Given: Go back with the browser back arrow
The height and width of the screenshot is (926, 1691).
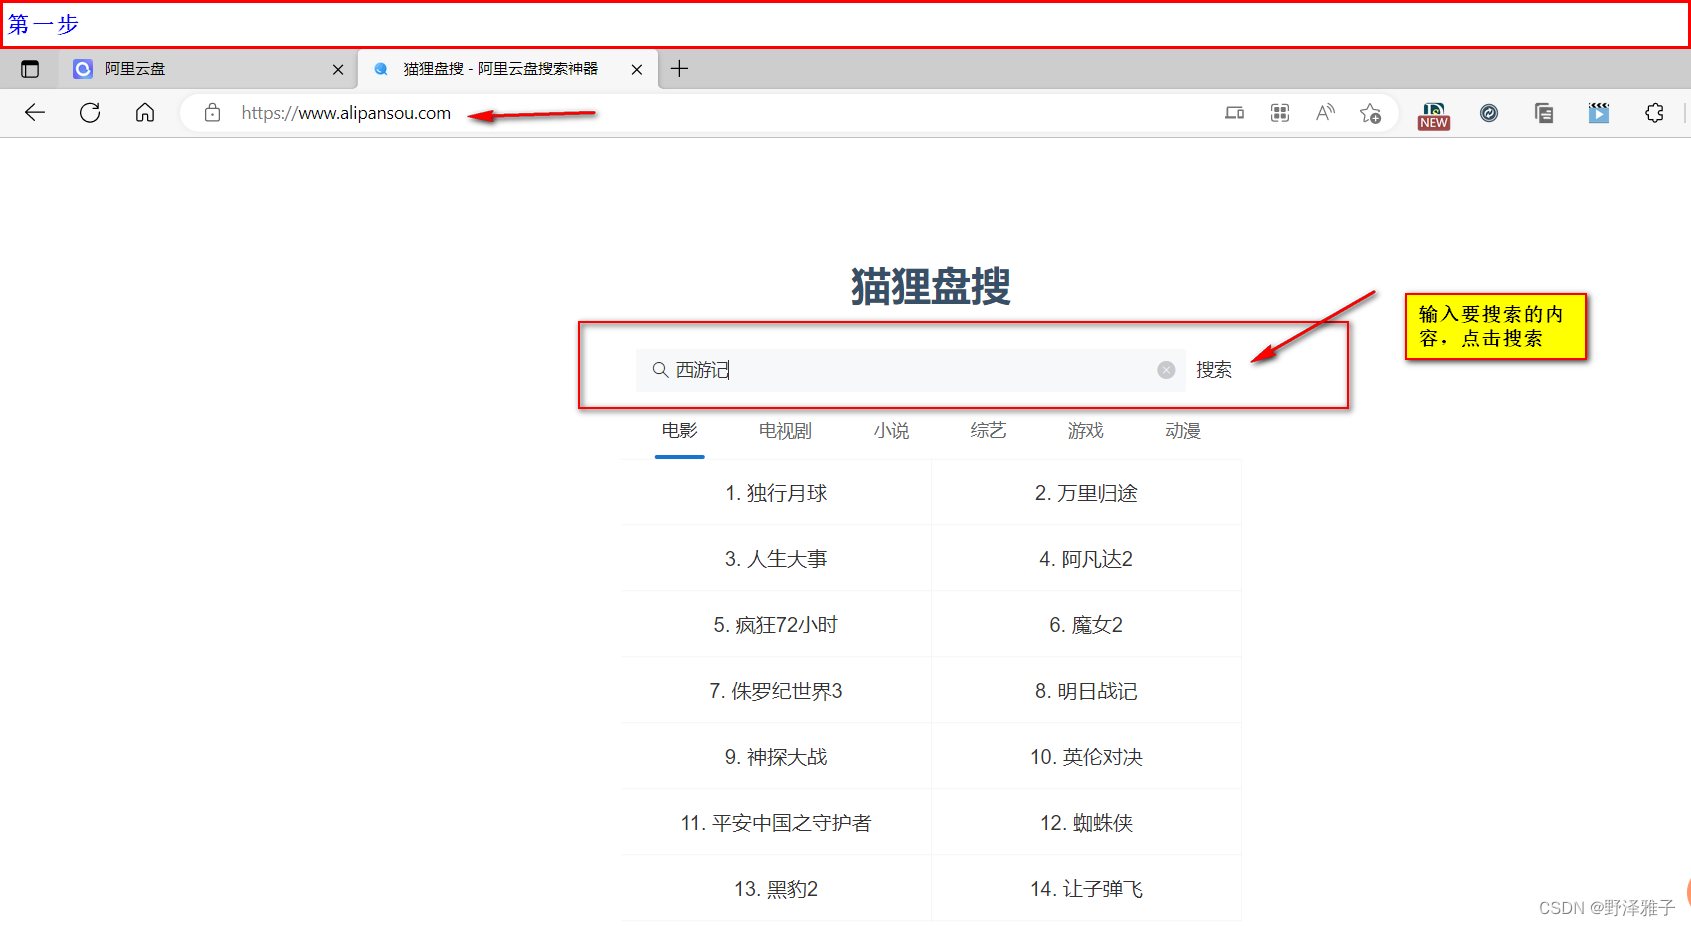Looking at the screenshot, I should click(35, 113).
